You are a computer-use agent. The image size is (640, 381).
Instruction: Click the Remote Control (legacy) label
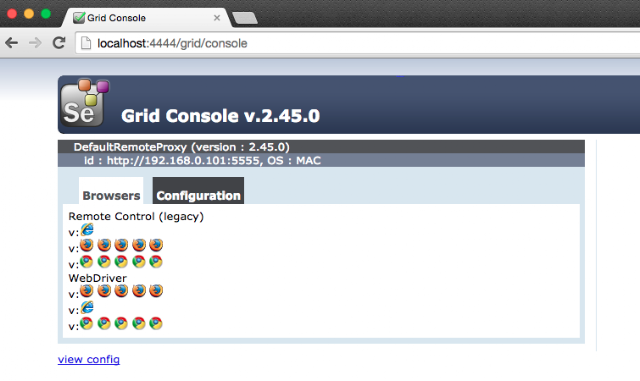pos(136,216)
